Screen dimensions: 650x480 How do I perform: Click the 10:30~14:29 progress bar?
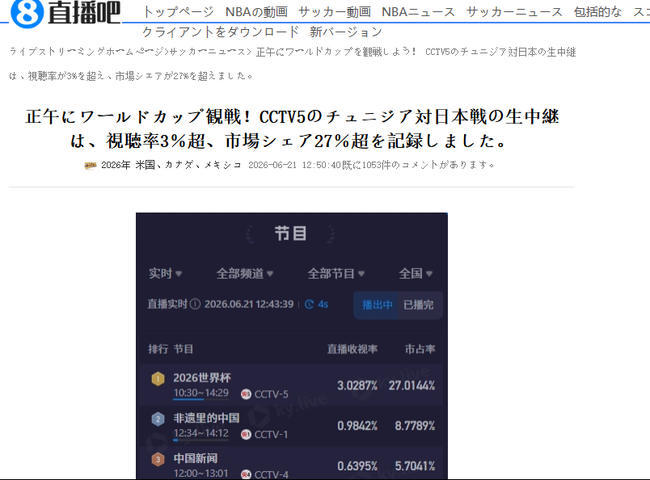[x=201, y=400]
